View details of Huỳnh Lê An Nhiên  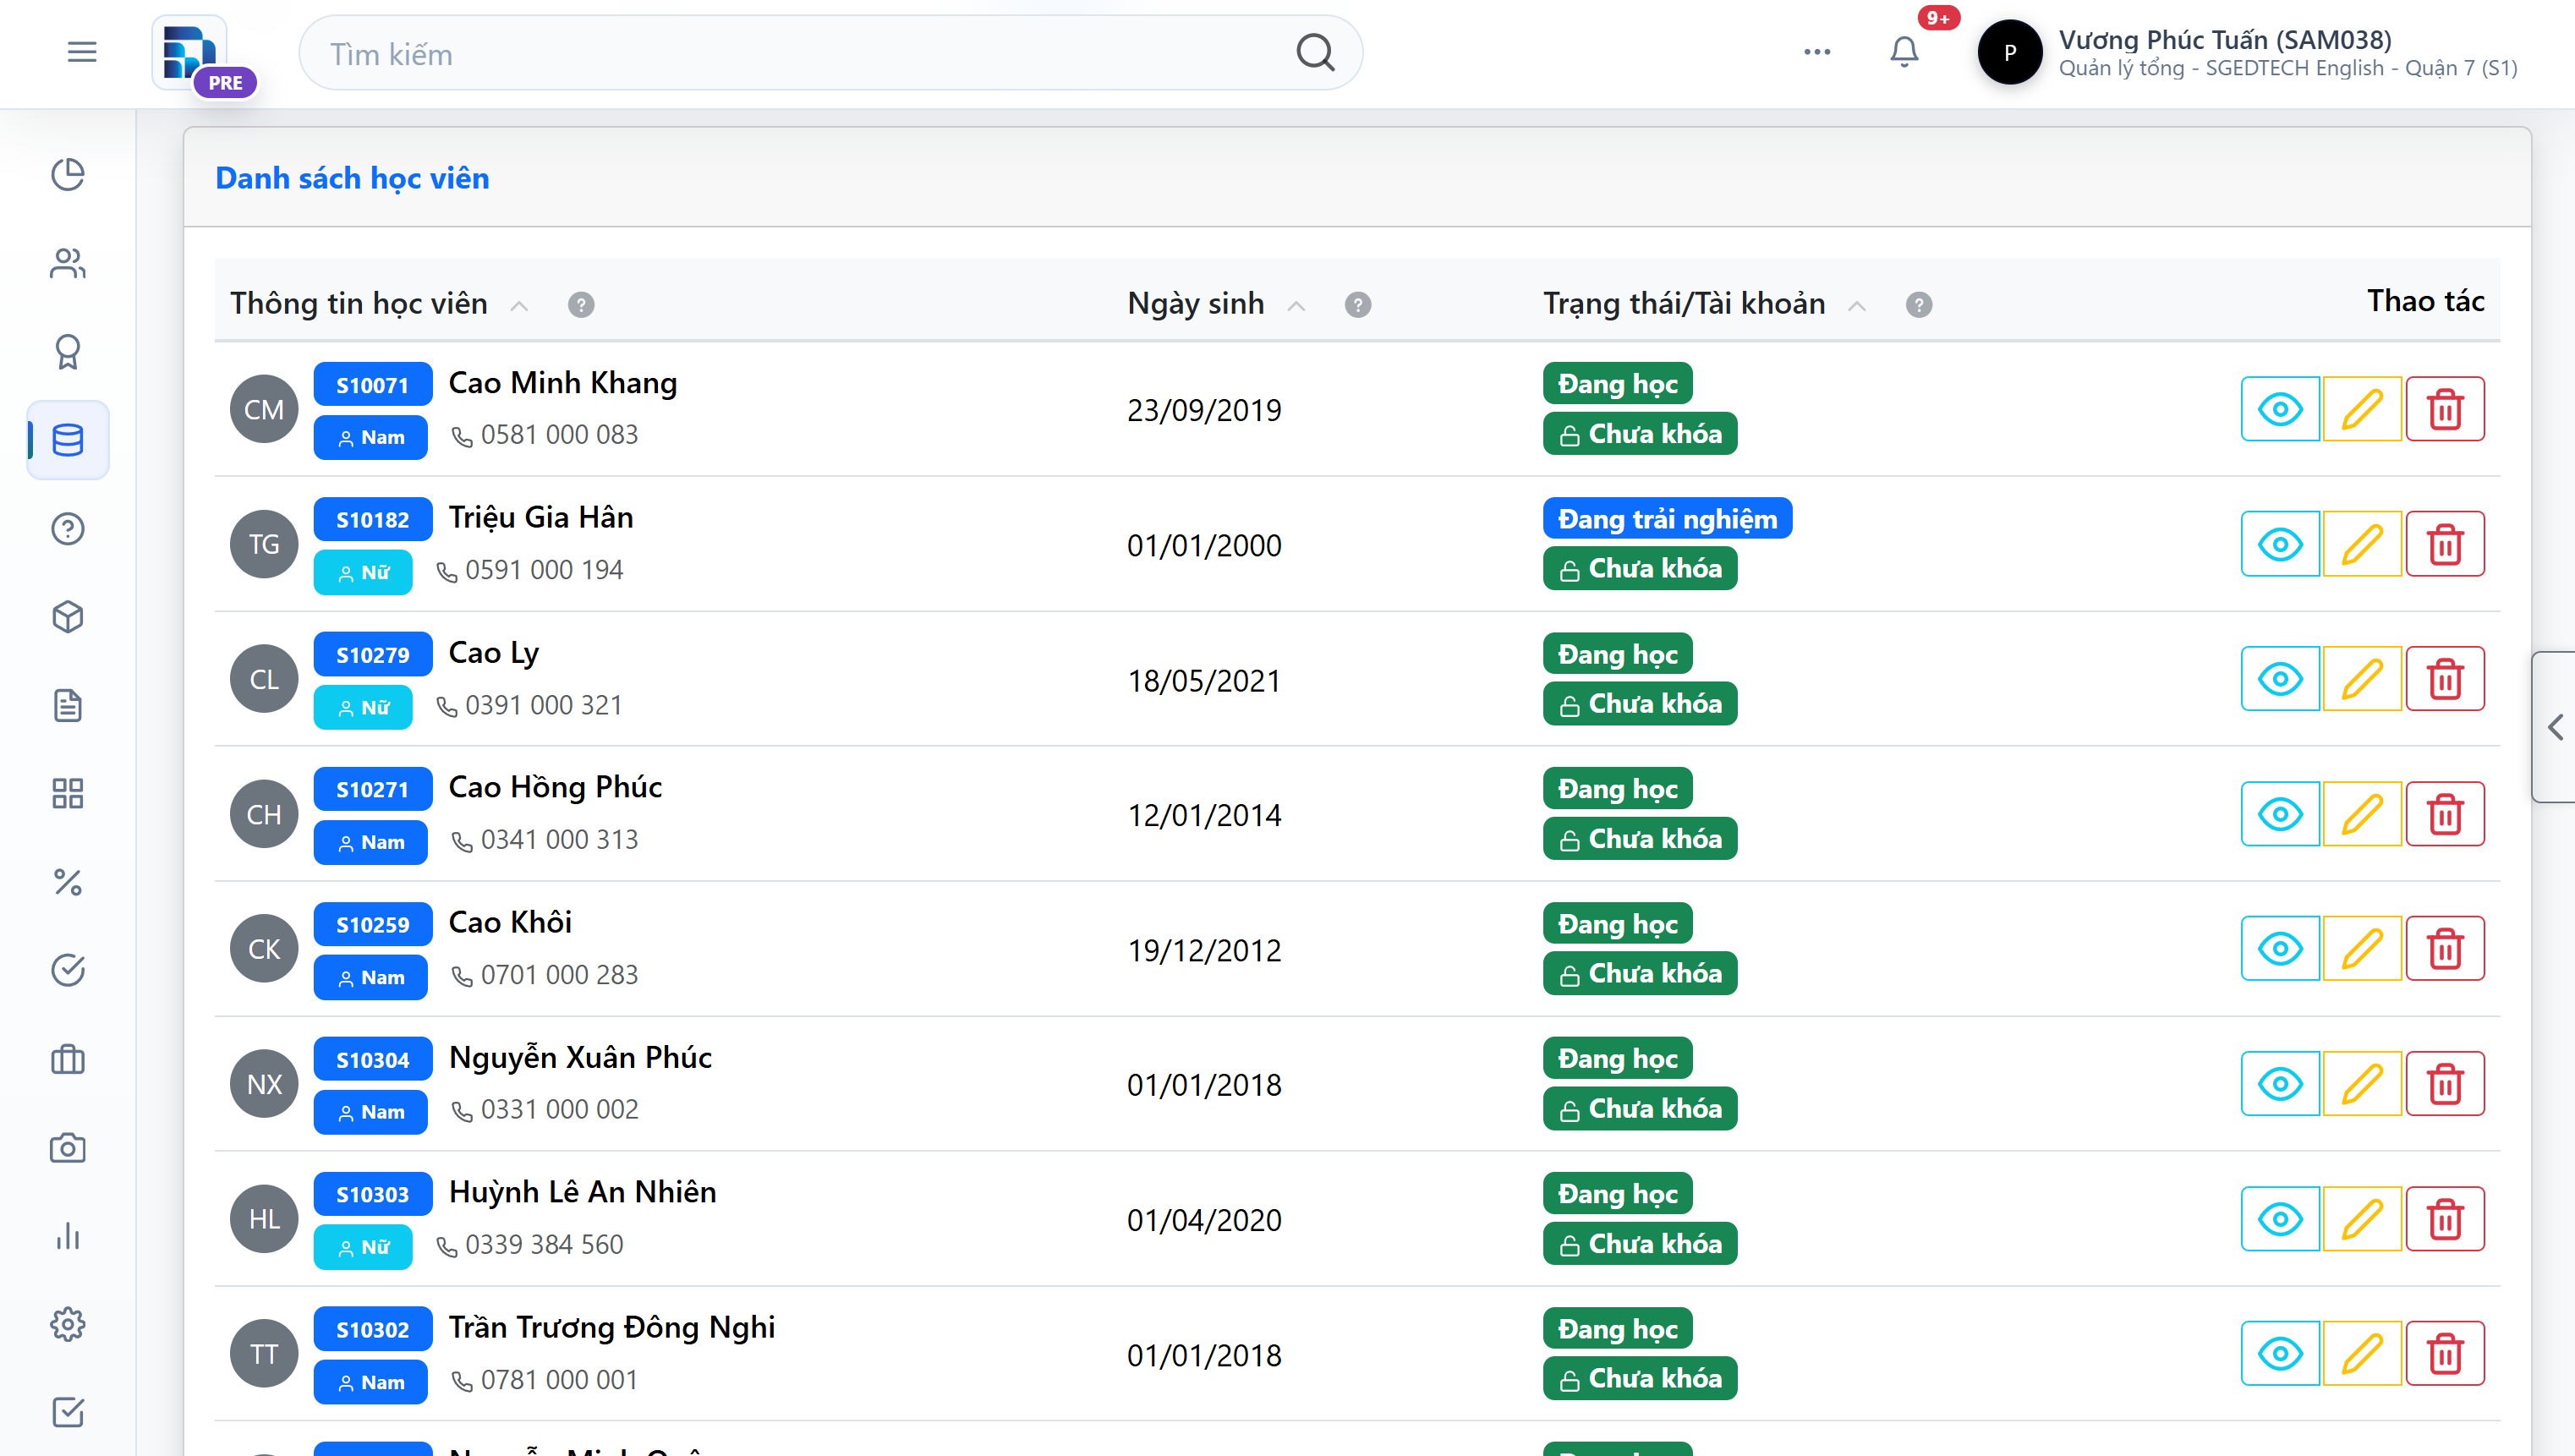[2280, 1219]
